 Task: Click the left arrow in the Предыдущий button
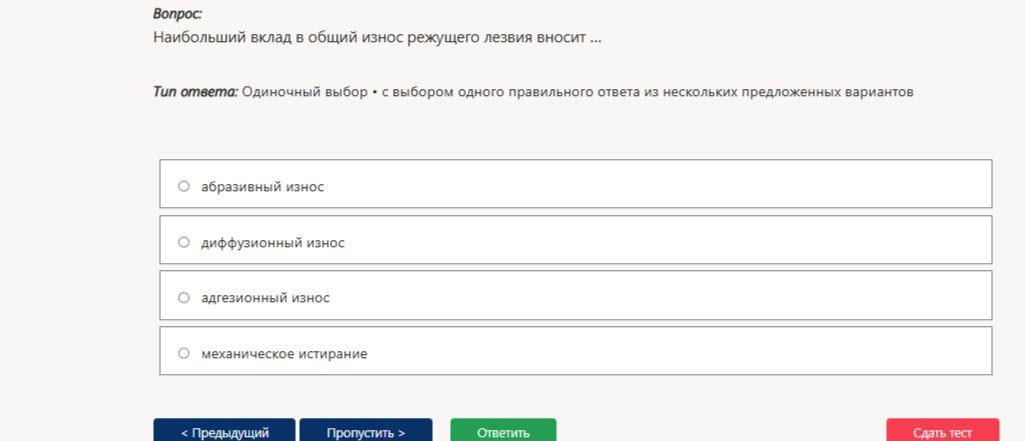pyautogui.click(x=184, y=433)
